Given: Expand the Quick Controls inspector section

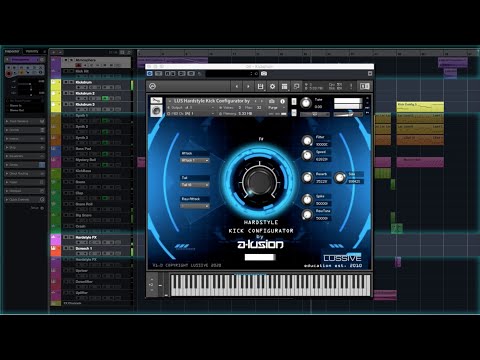Looking at the screenshot, I should point(24,199).
